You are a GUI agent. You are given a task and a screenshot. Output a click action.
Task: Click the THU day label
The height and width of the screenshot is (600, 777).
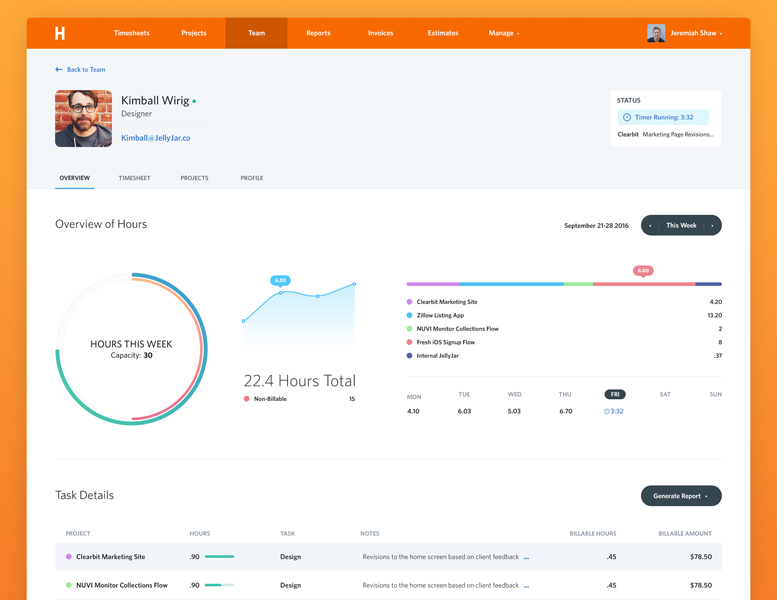coord(565,394)
